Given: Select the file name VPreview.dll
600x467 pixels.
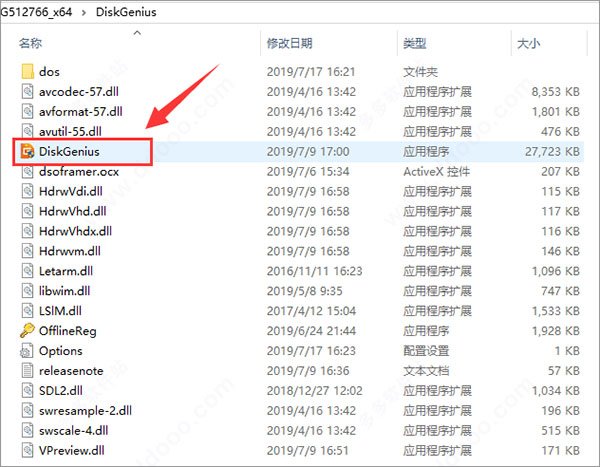Looking at the screenshot, I should [72, 450].
